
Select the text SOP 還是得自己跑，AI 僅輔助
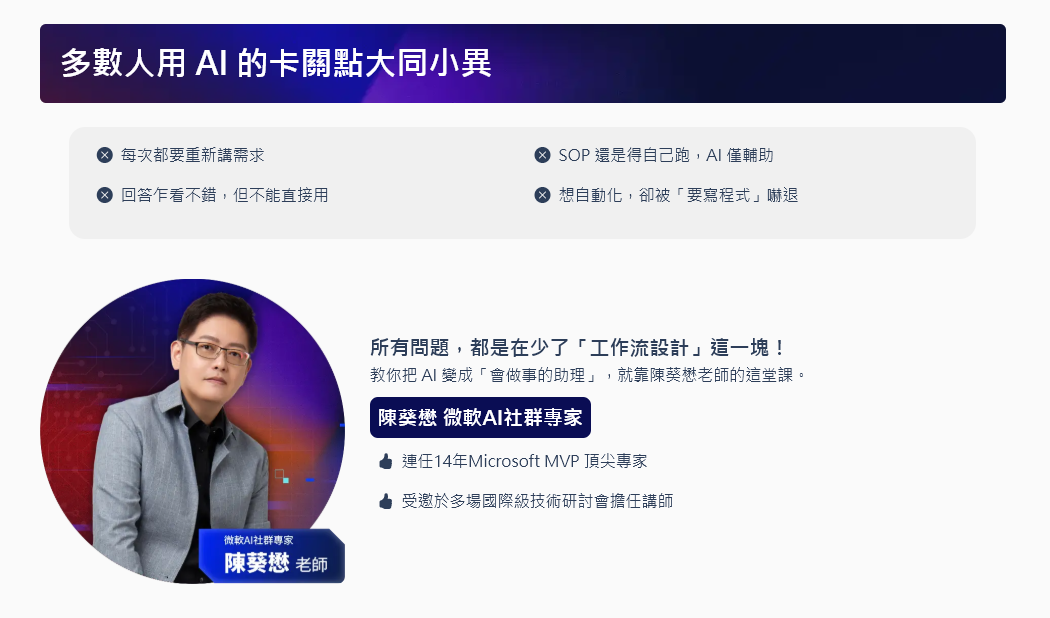666,155
